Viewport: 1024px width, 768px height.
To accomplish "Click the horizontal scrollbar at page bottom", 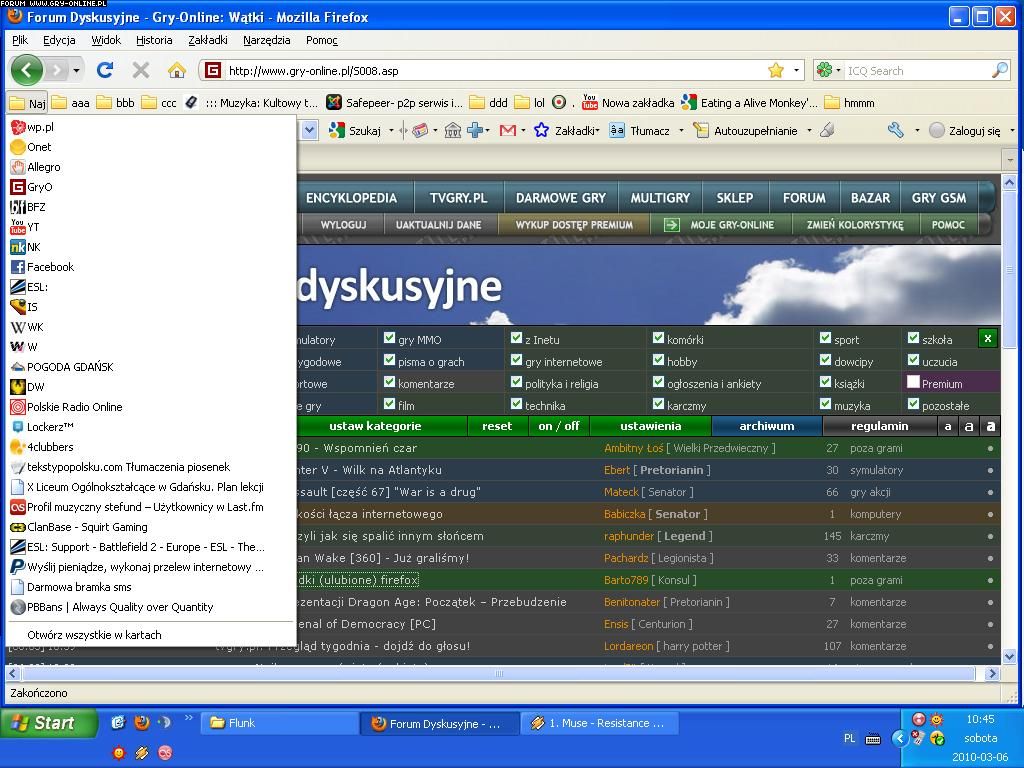I will pyautogui.click(x=500, y=674).
